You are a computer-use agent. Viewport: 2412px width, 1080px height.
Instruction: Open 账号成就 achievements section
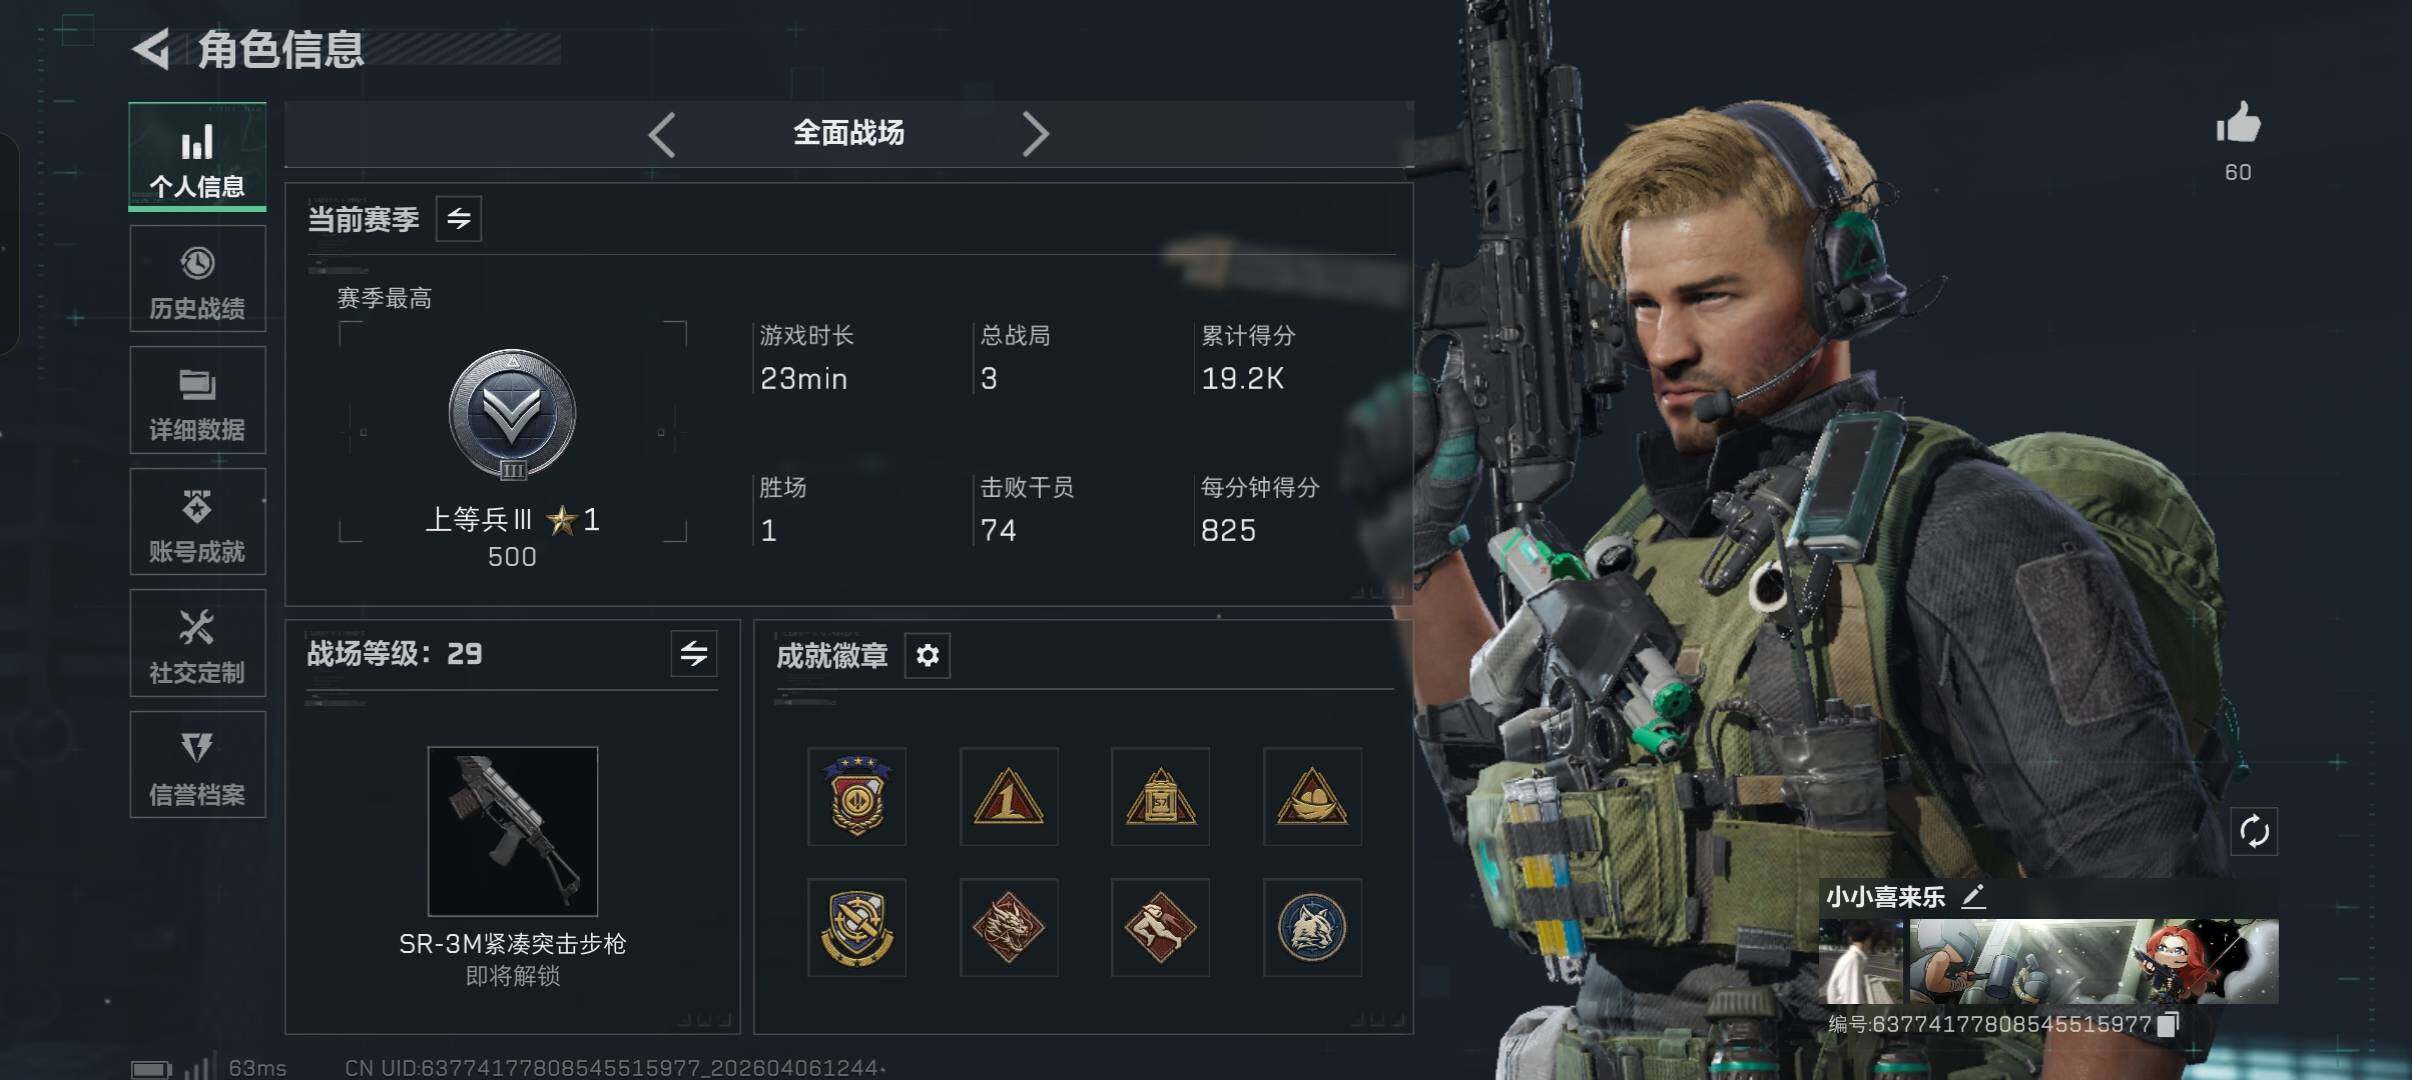(197, 522)
